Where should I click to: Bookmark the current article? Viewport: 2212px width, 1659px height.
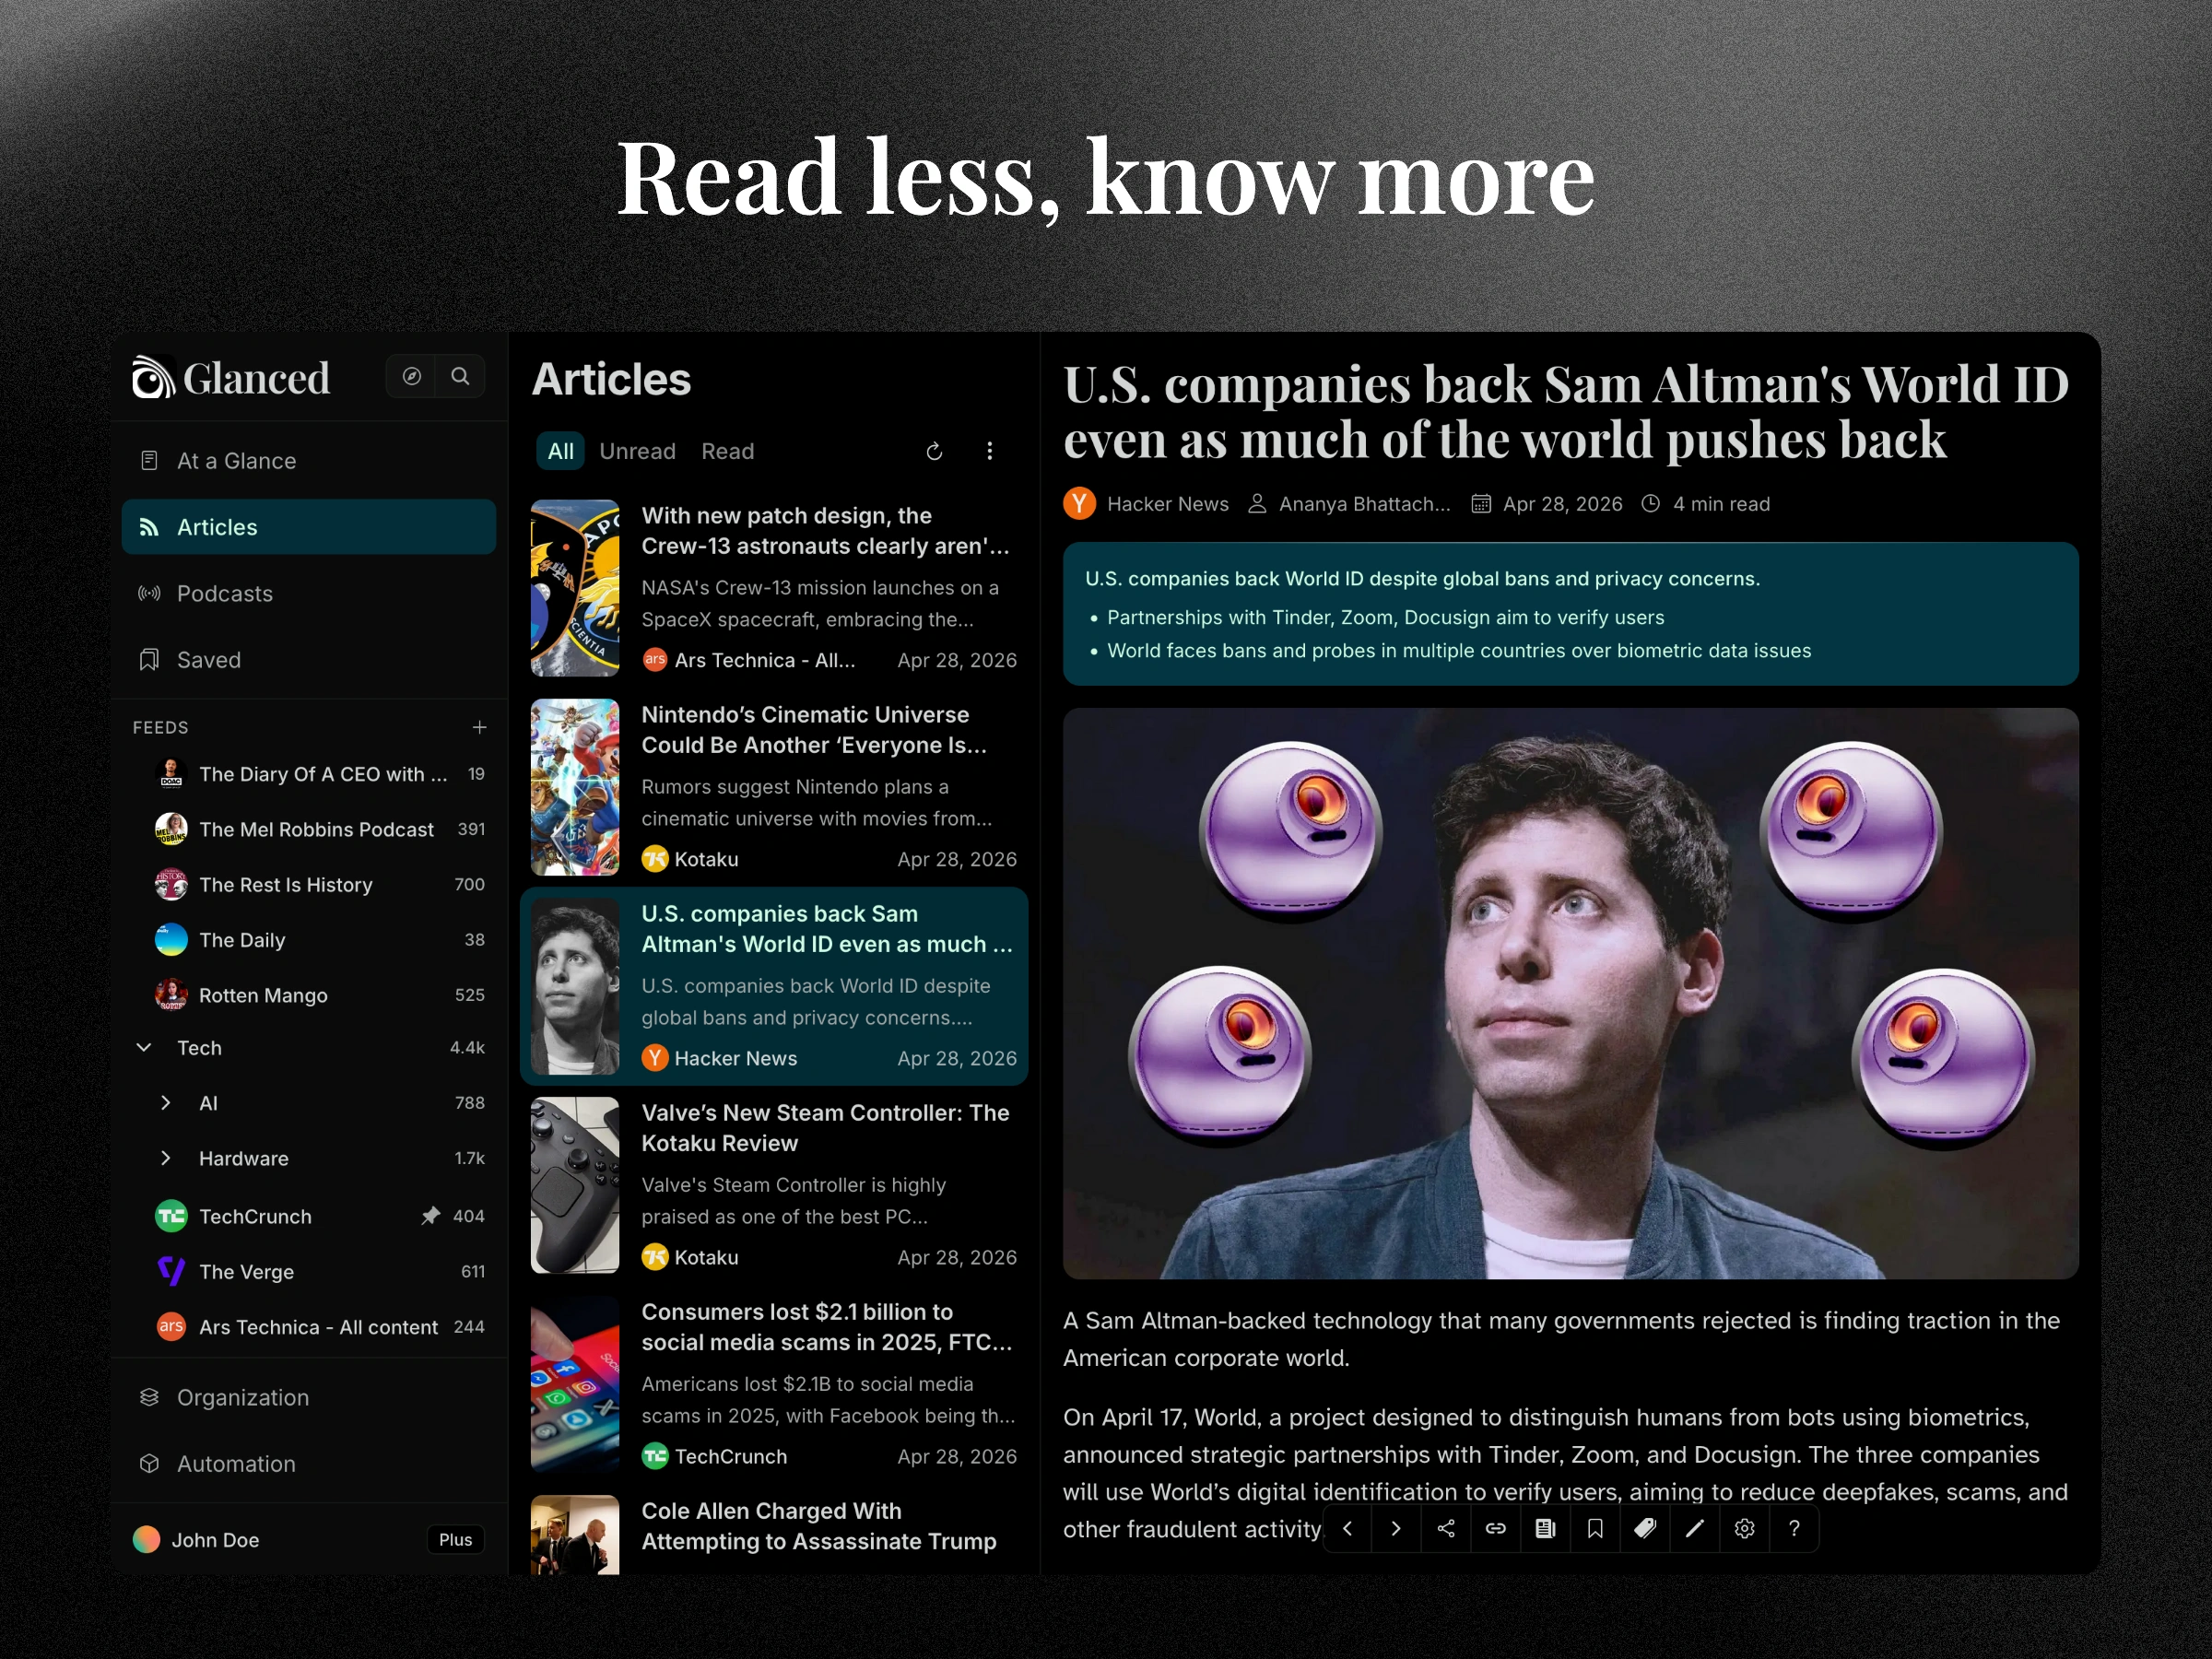pyautogui.click(x=1595, y=1528)
